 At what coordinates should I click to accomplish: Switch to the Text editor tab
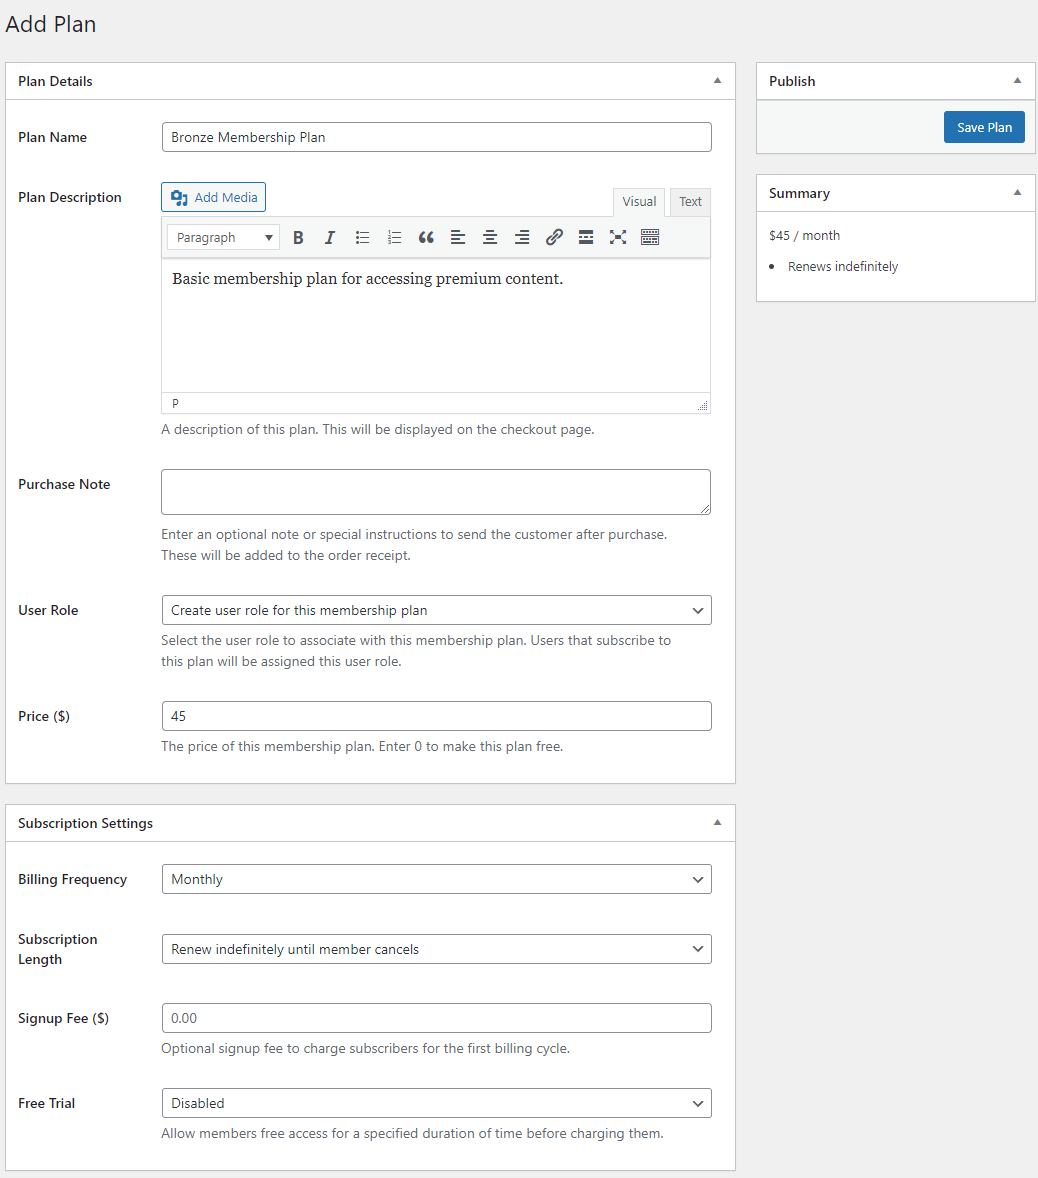690,202
